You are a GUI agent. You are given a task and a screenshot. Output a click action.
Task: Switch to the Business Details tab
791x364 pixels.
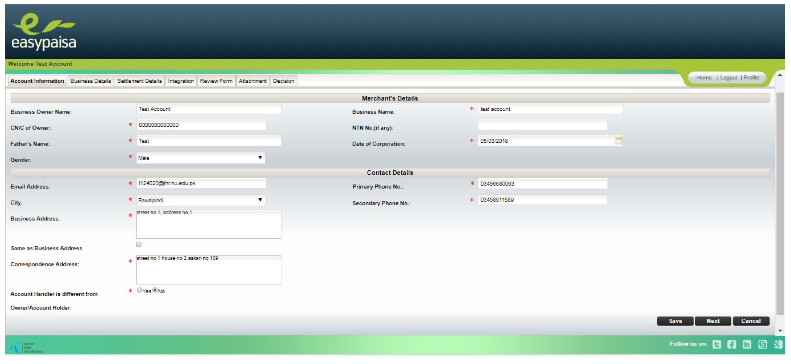tap(91, 81)
